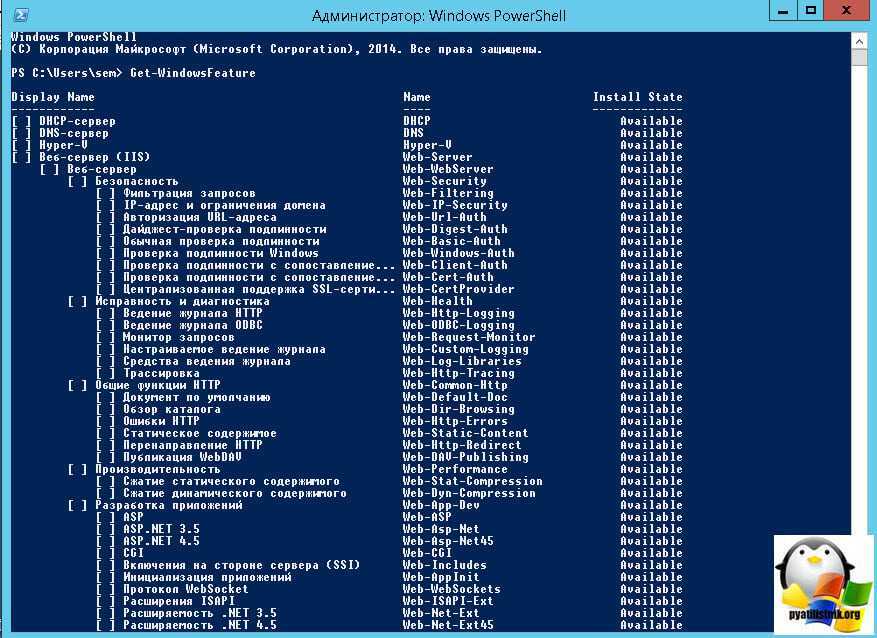Viewport: 877px width, 638px height.
Task: Click the Web-Asp-Net45 feature name
Action: pos(448,541)
